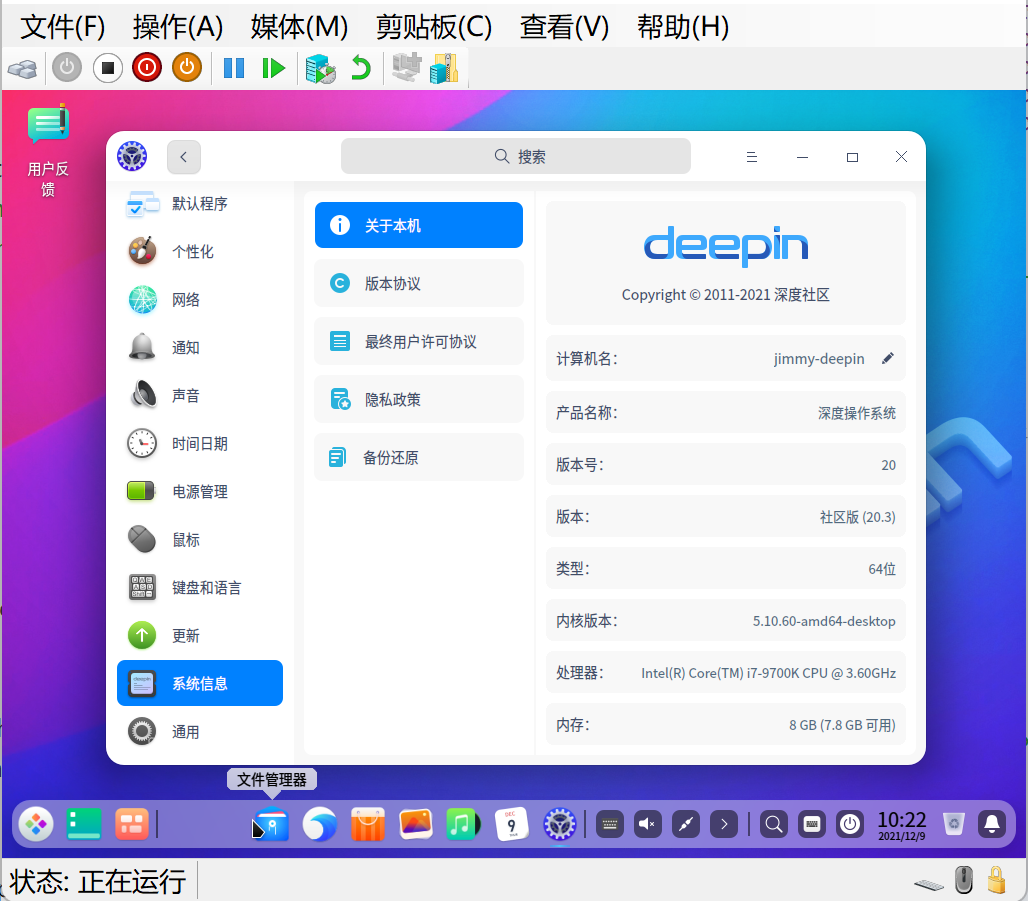Select 通用 in the sidebar

[200, 732]
